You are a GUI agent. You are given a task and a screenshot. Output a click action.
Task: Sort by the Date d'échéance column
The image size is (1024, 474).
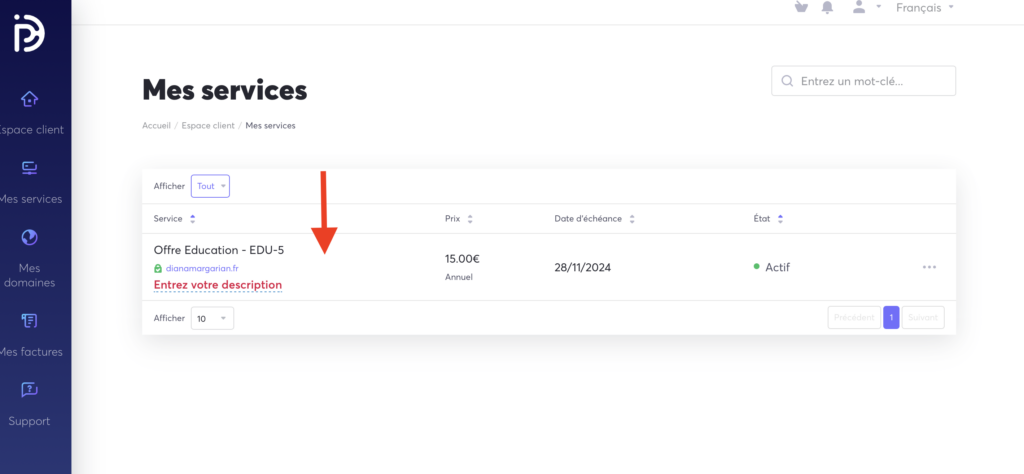coord(632,218)
